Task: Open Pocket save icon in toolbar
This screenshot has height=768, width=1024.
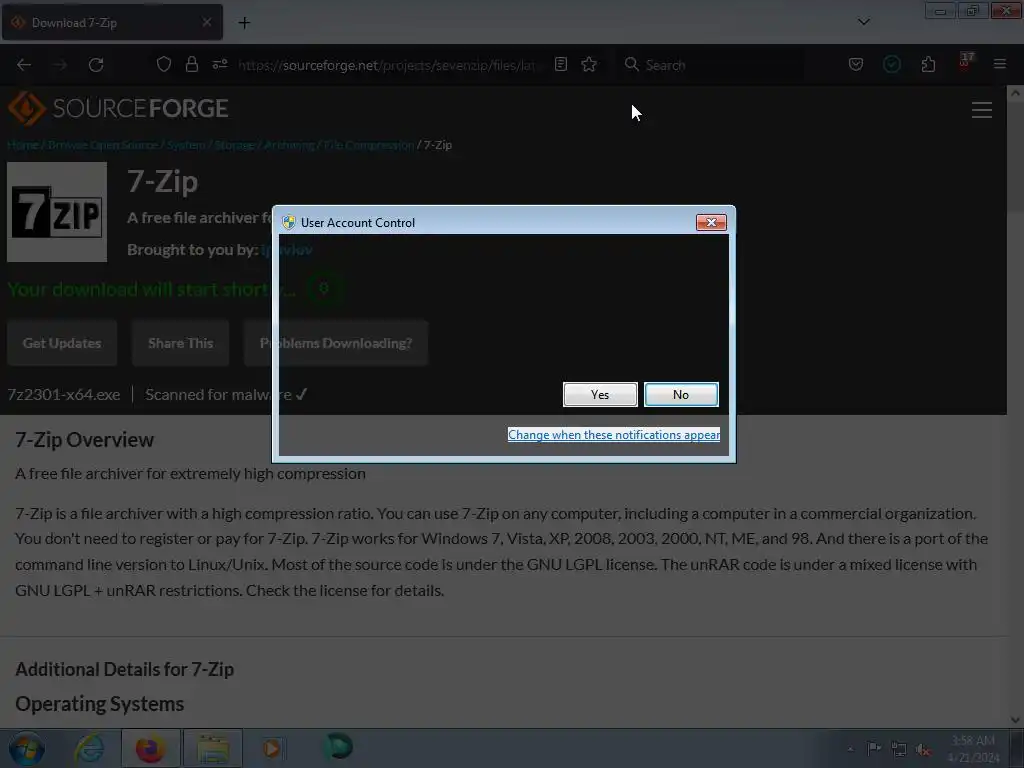Action: [x=856, y=64]
